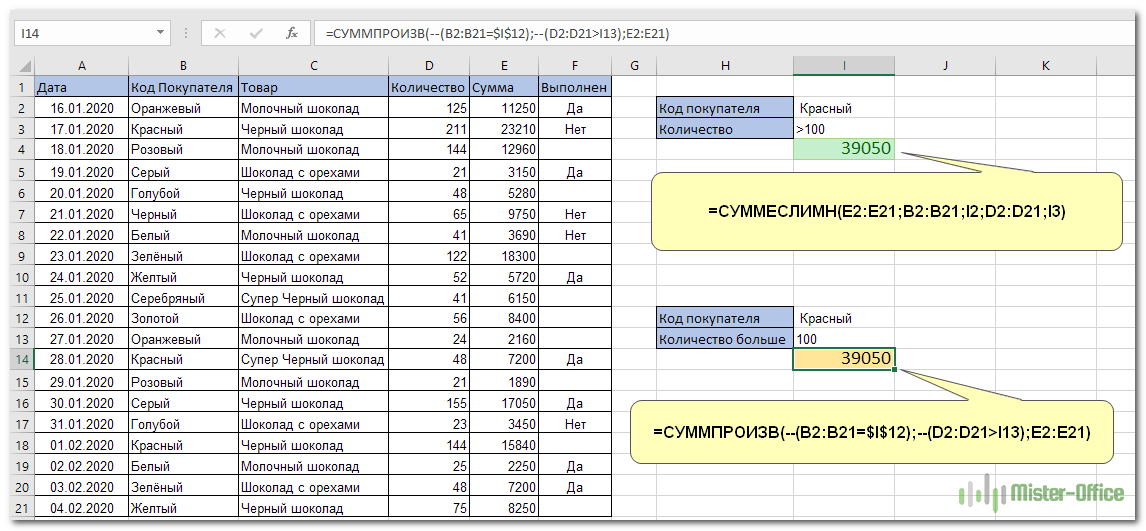Select column I header

coord(844,66)
